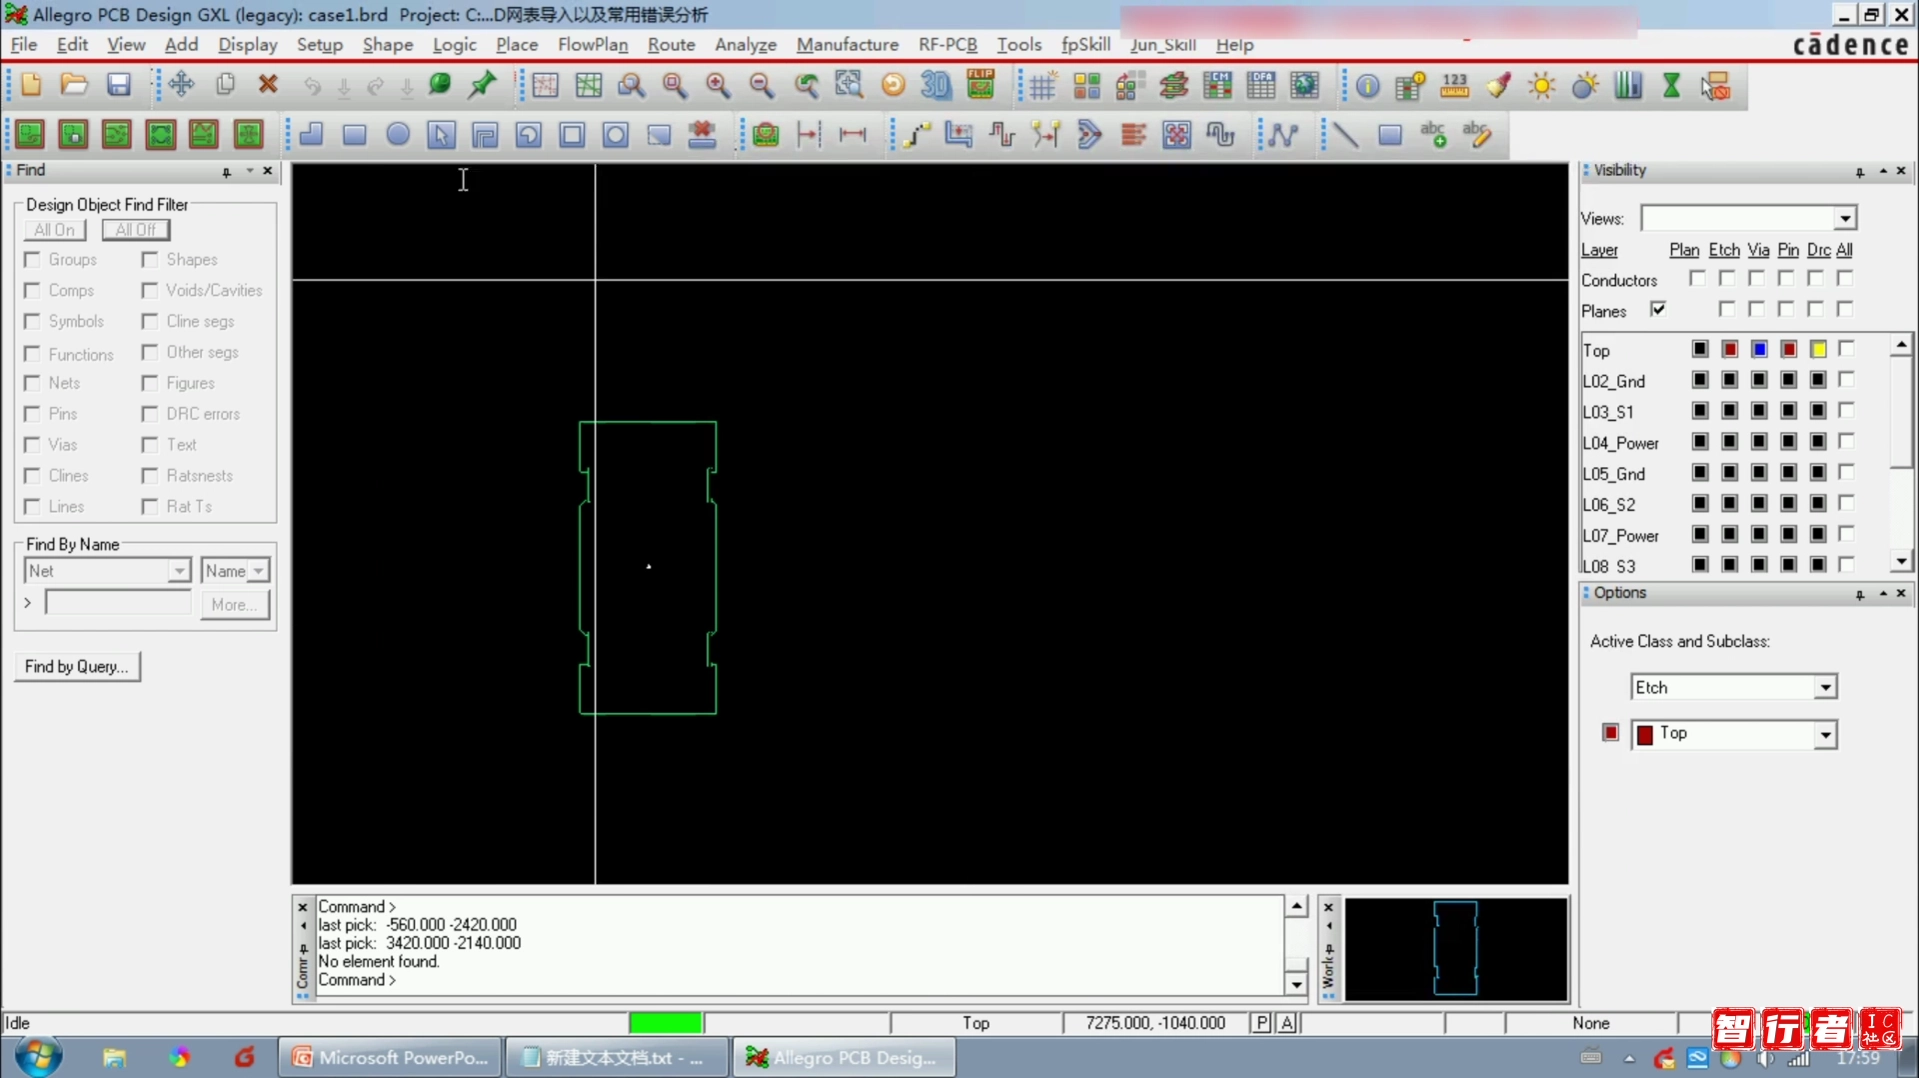Toggle the grid display icon

pyautogui.click(x=1042, y=87)
